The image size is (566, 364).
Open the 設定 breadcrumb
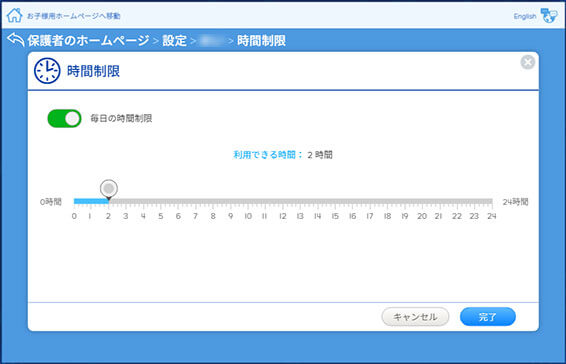pyautogui.click(x=174, y=40)
